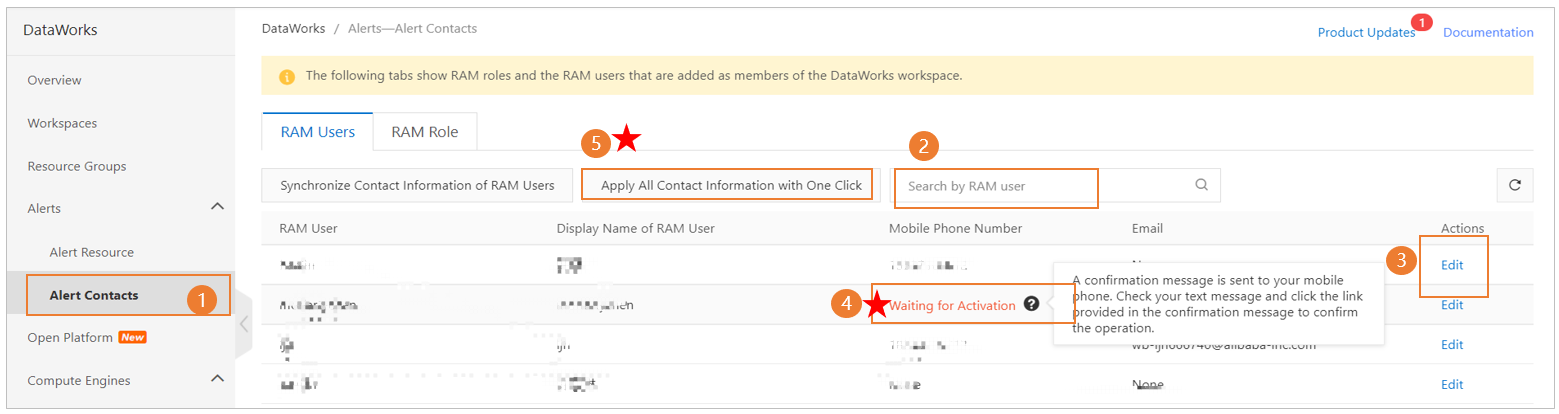This screenshot has height=414, width=1559.
Task: Click the help icon beside Waiting for Activation
Action: coord(1031,305)
